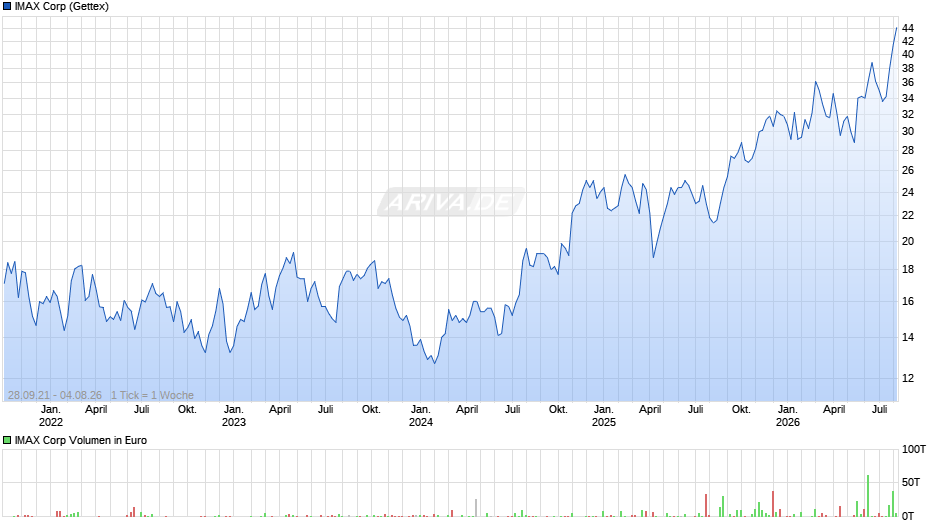Click price axis value 38

908,68
